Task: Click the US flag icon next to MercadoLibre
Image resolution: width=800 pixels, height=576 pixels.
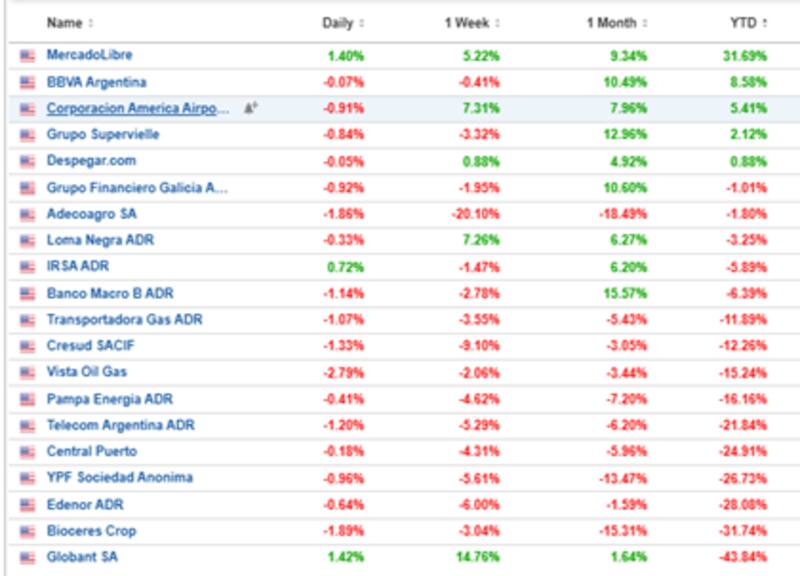Action: coord(27,55)
